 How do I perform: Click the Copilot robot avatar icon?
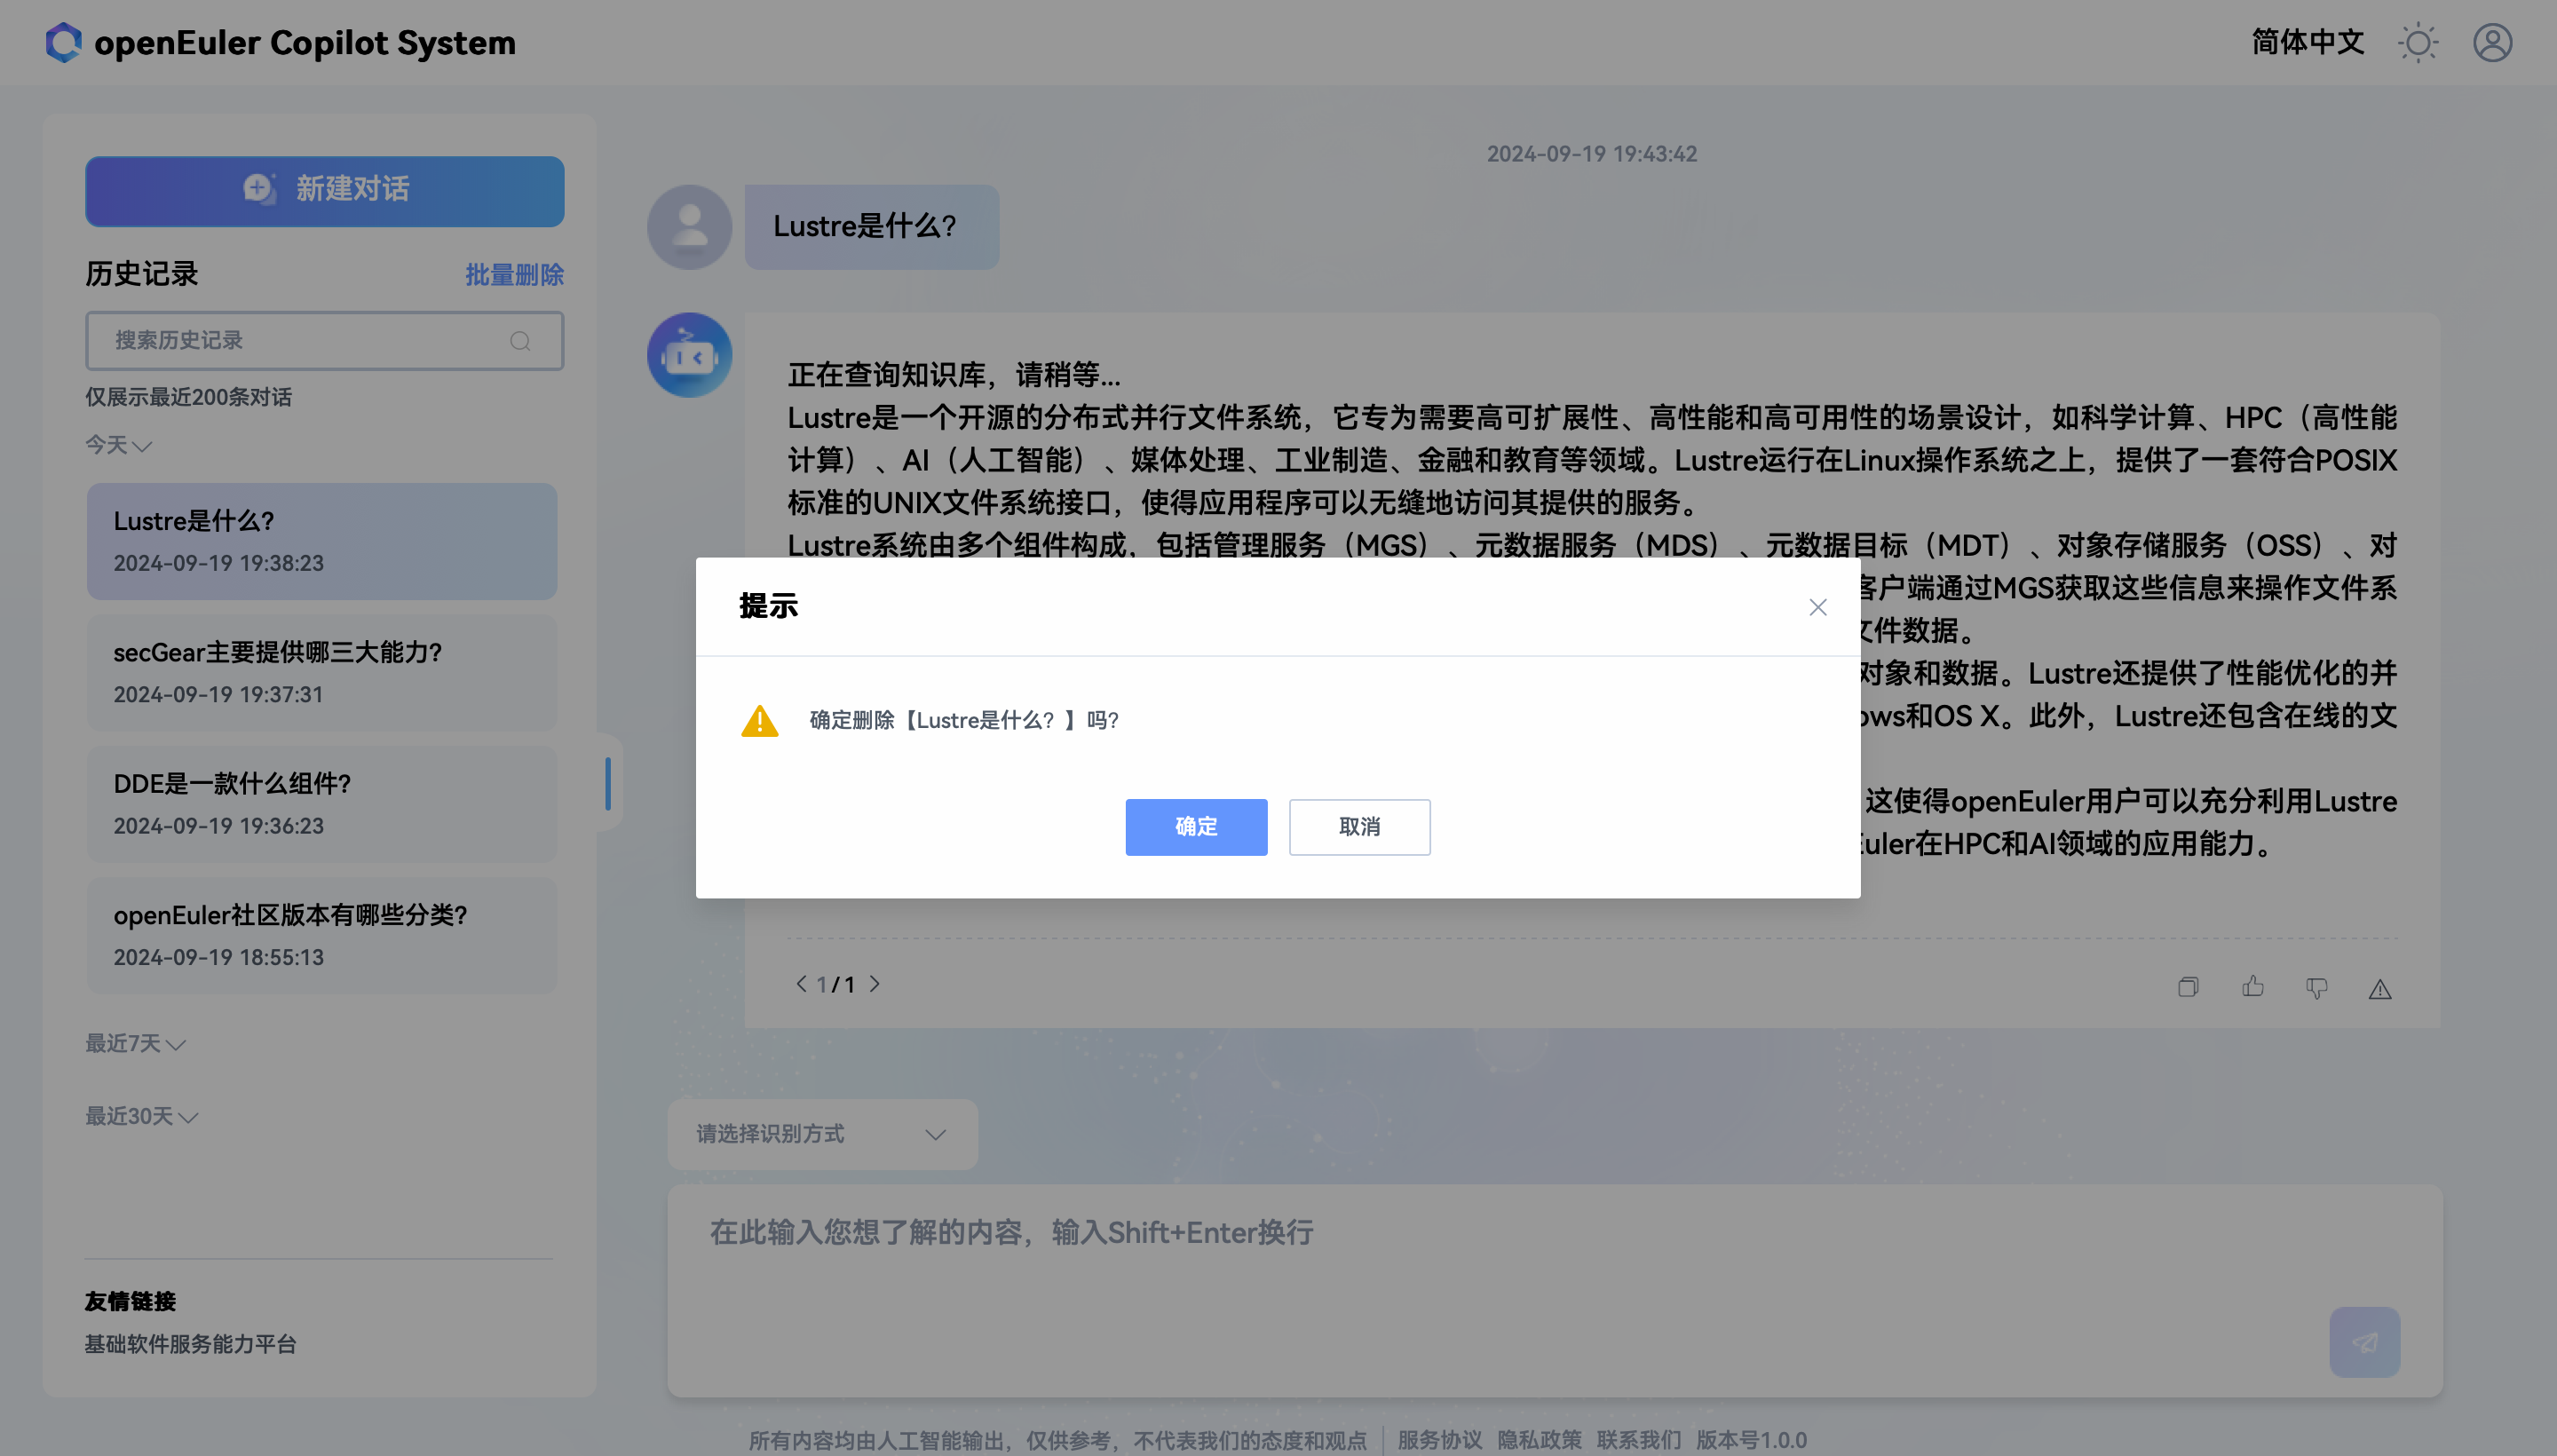689,354
